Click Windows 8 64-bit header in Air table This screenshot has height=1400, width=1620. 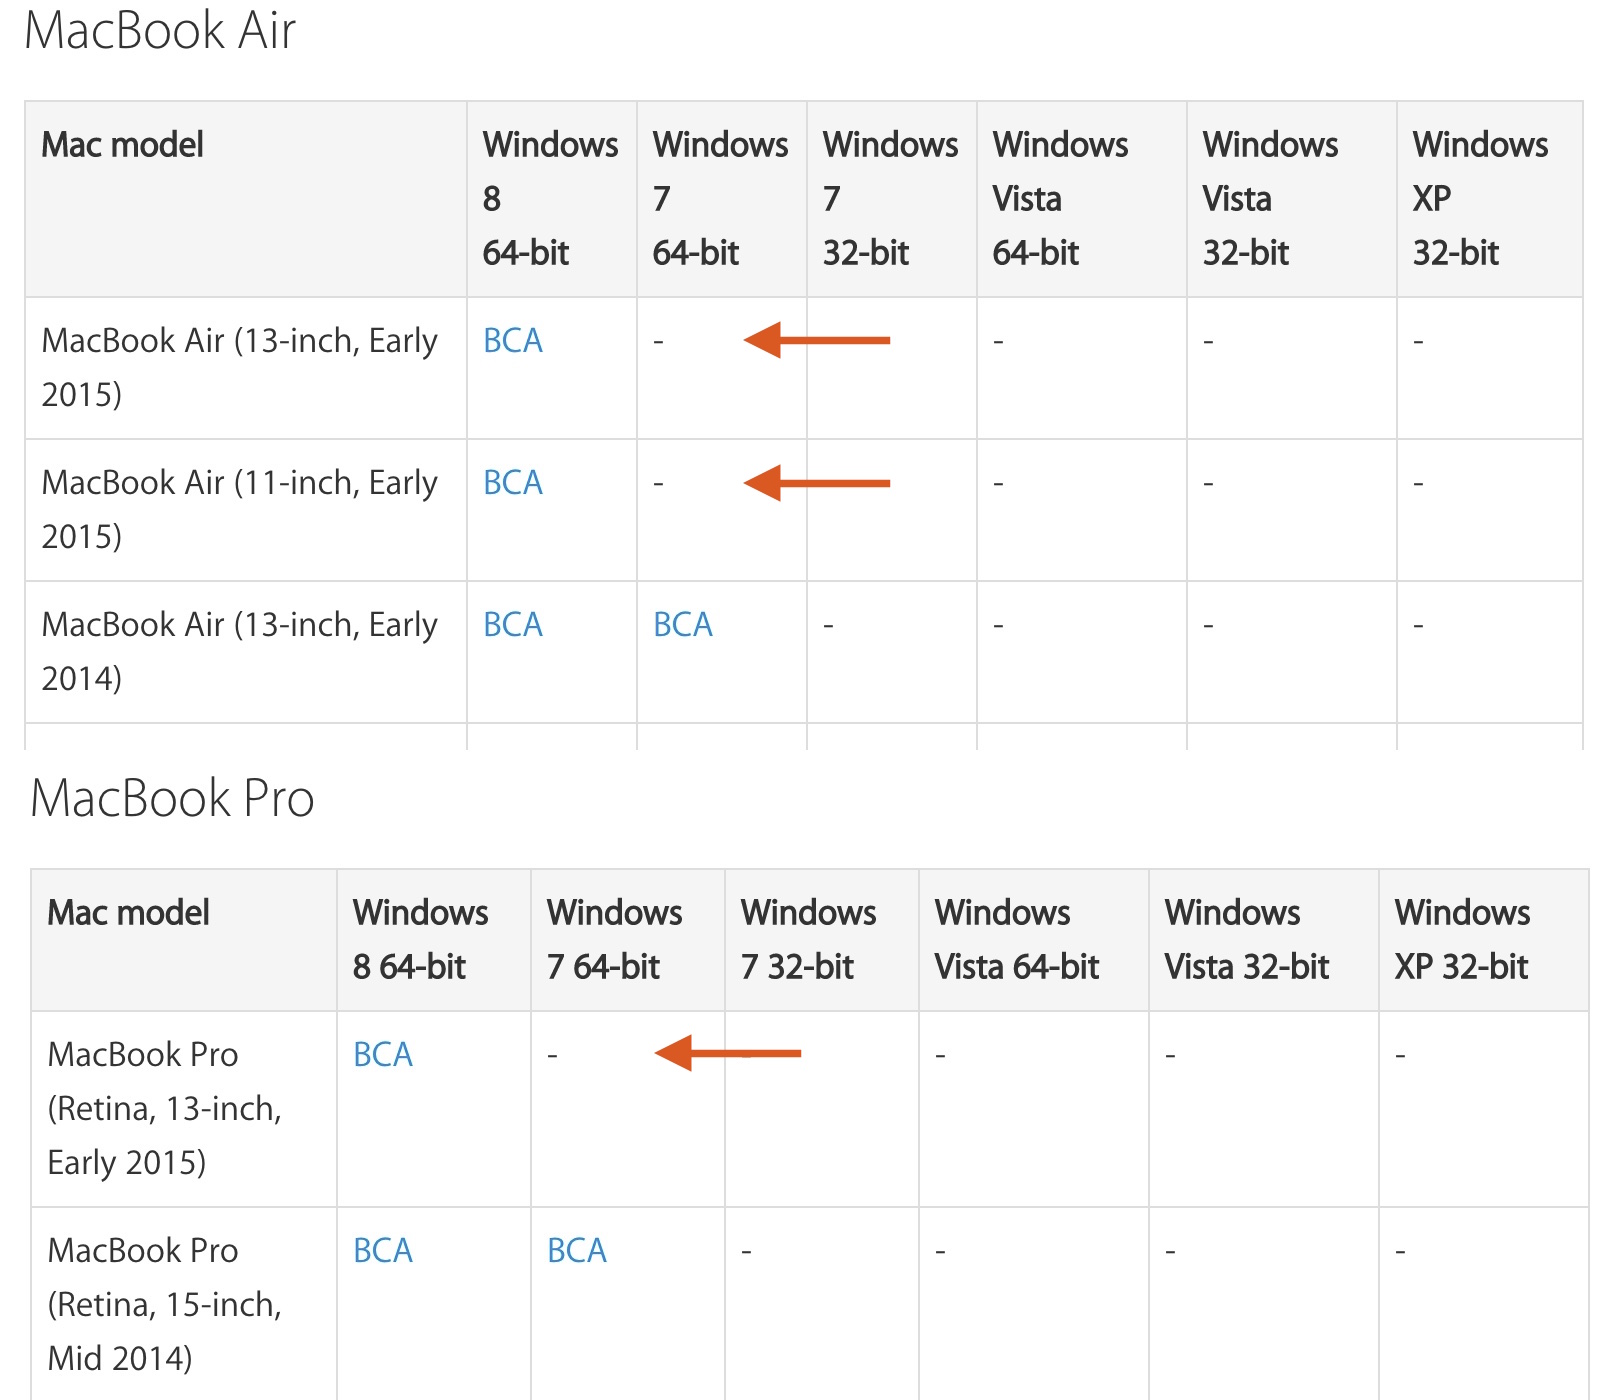549,198
